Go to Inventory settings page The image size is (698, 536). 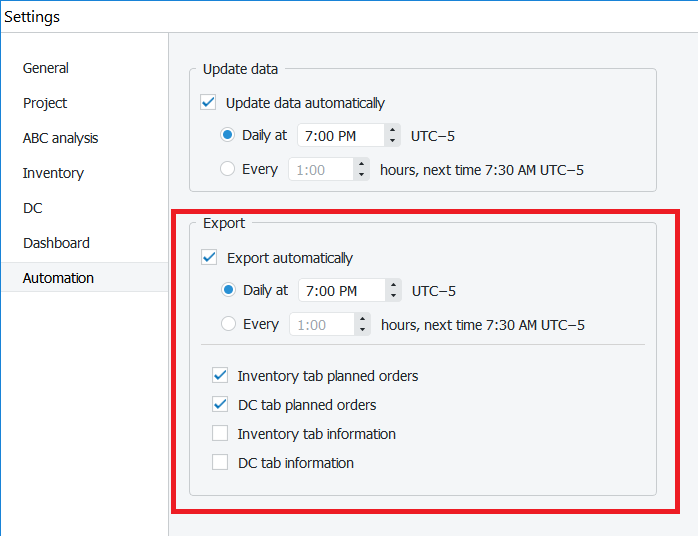click(53, 173)
